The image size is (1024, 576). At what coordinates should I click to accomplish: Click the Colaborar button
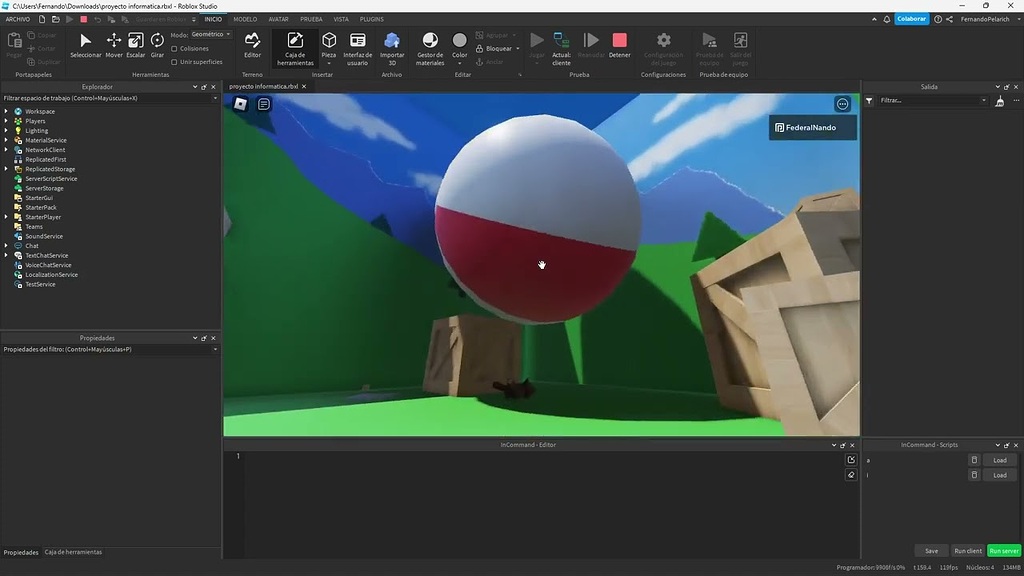(911, 19)
